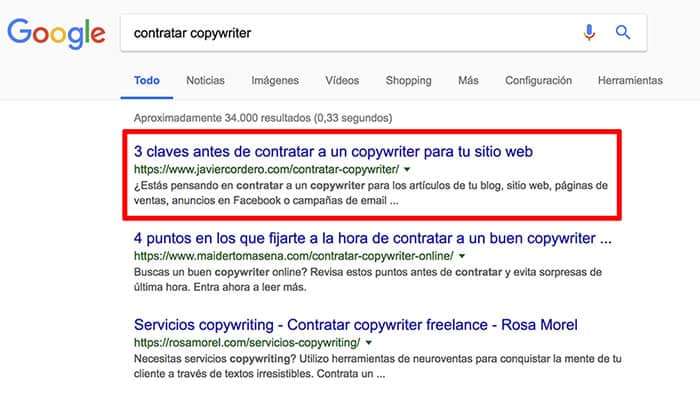Click the magnifying glass search icon

click(x=623, y=32)
